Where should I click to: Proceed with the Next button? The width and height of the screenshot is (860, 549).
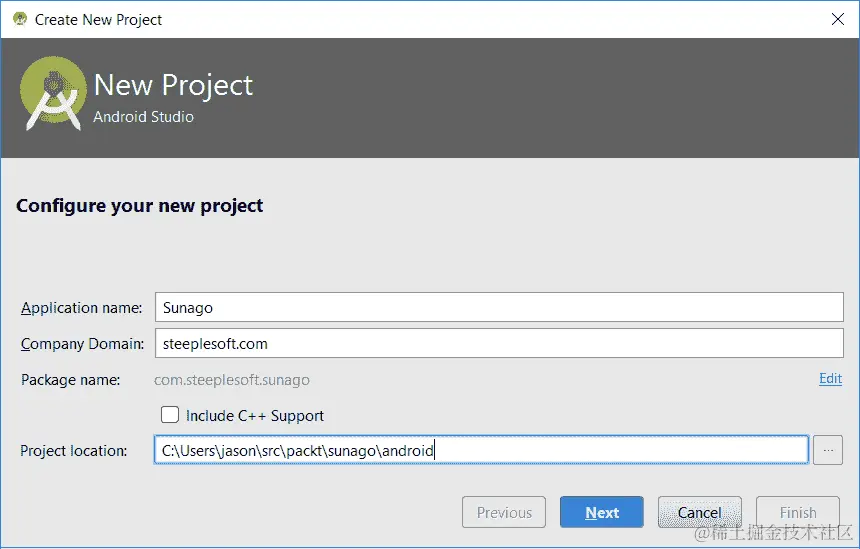[602, 512]
